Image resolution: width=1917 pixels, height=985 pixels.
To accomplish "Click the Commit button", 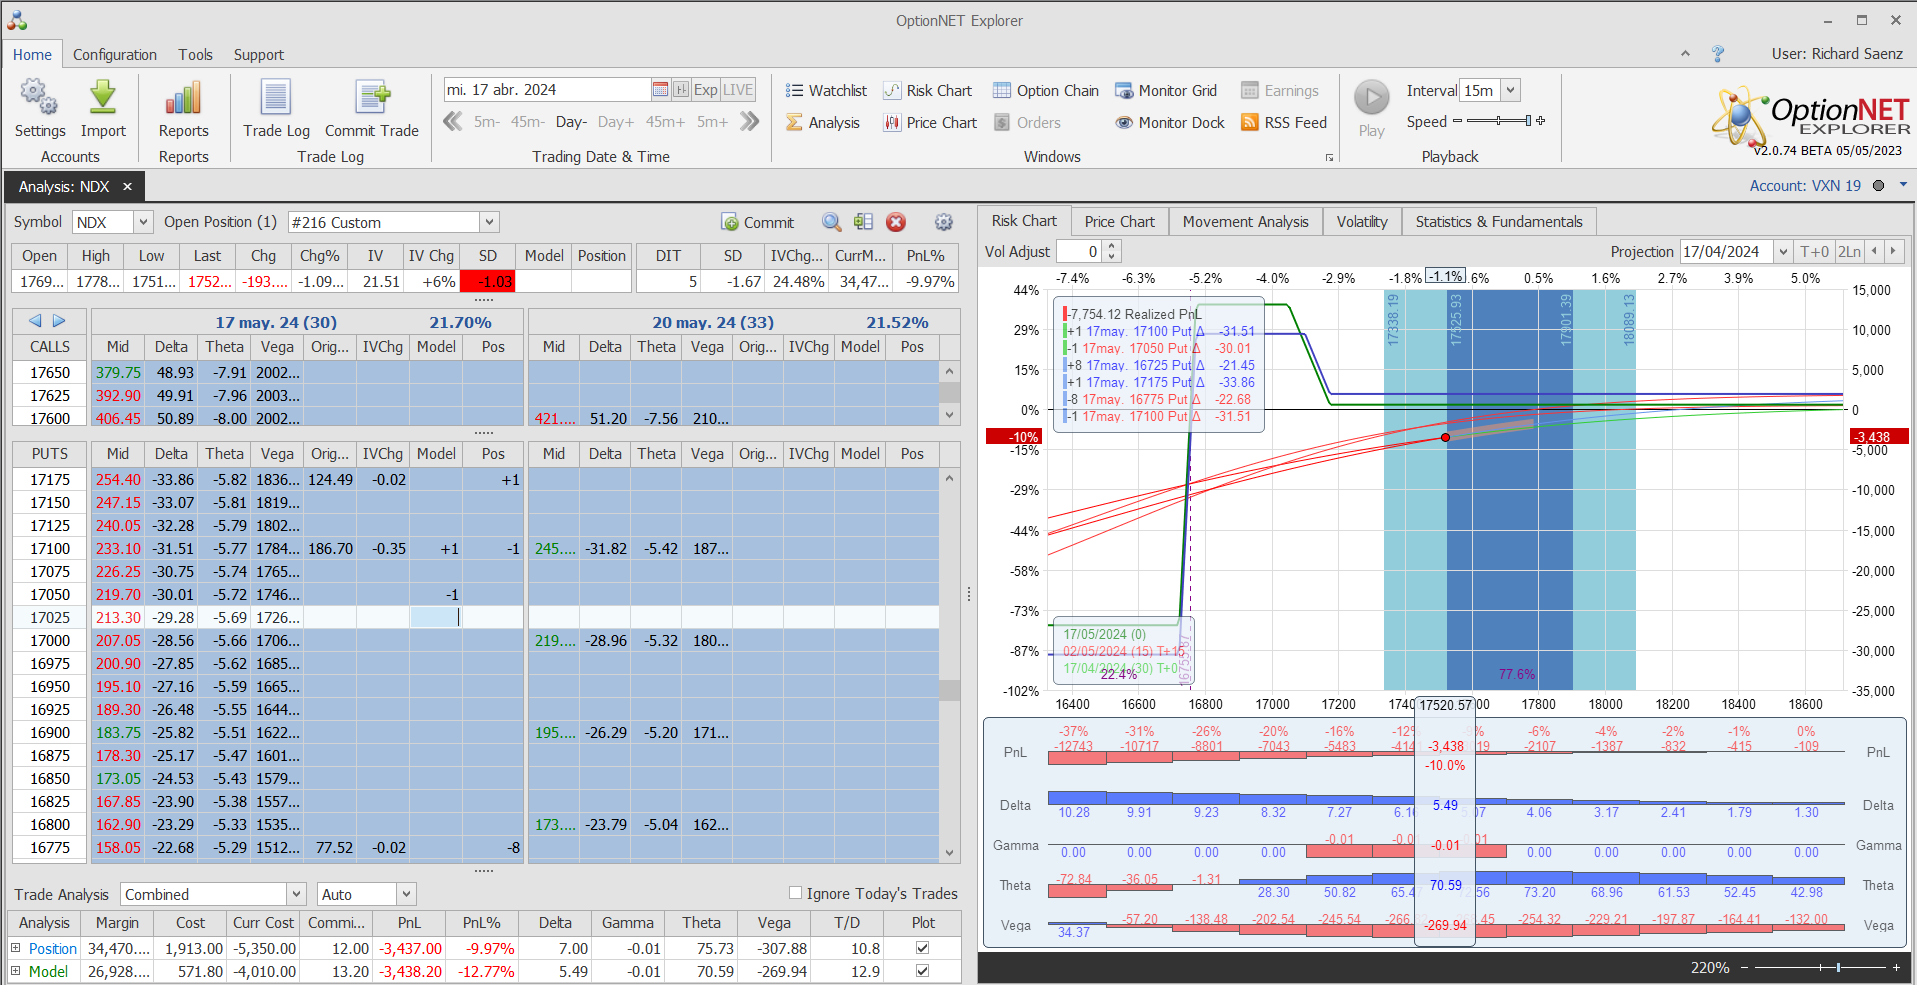I will (757, 222).
